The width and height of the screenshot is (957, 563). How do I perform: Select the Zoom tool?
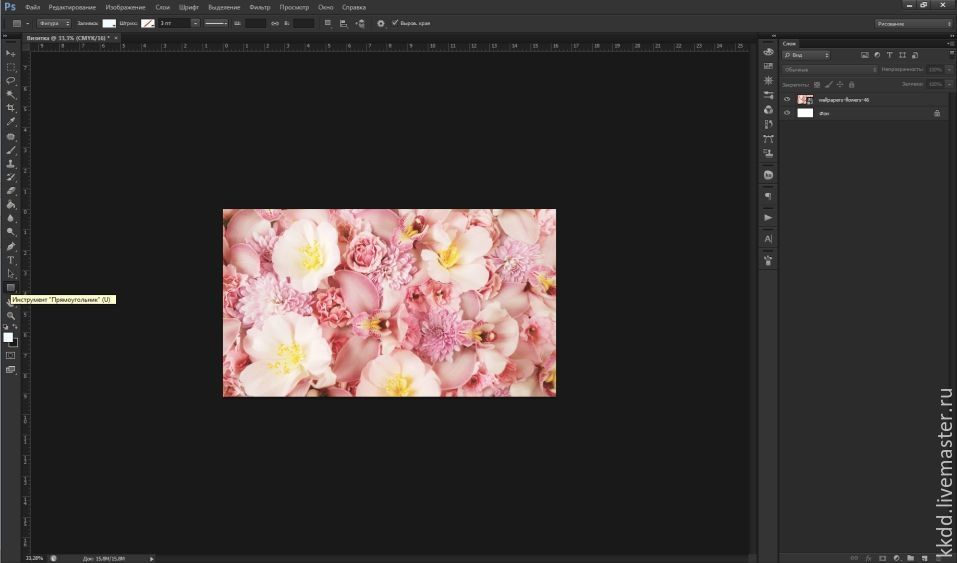(11, 316)
